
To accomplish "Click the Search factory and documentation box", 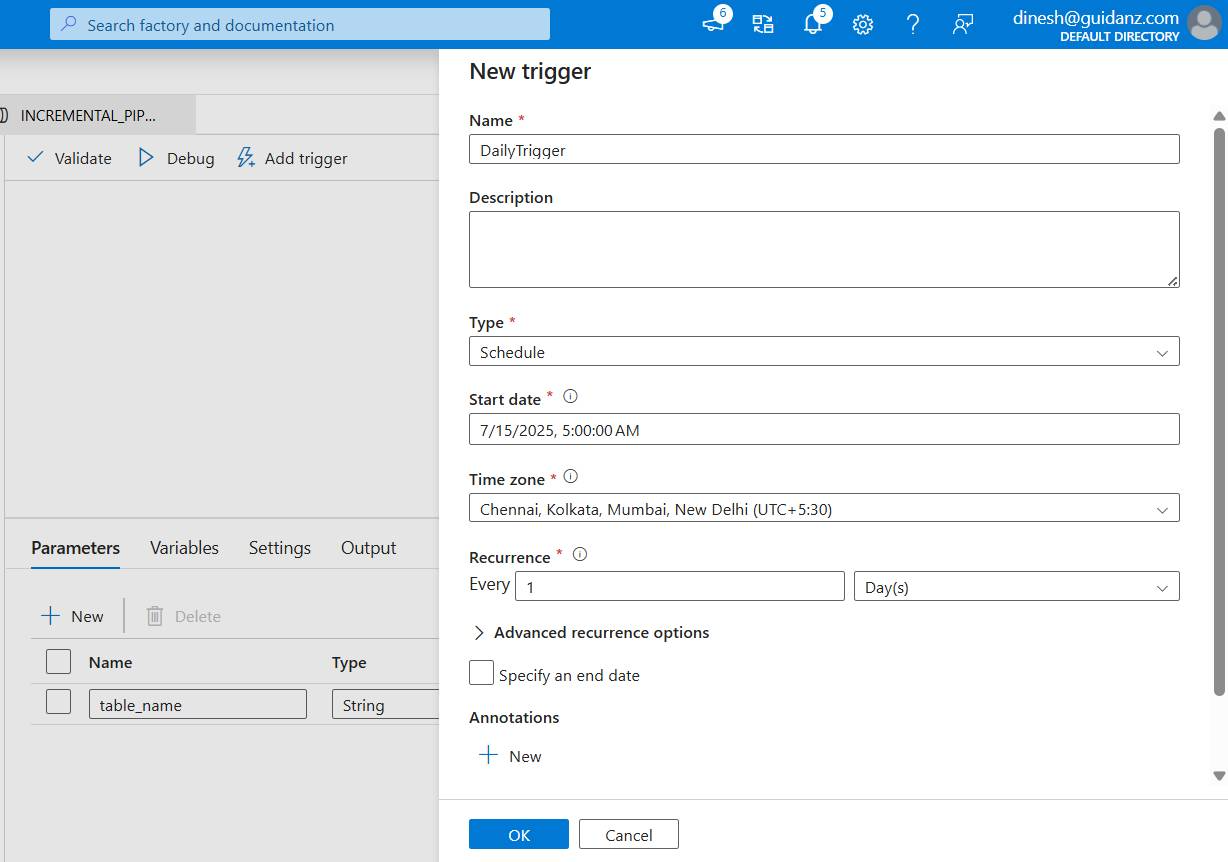I will 300,24.
